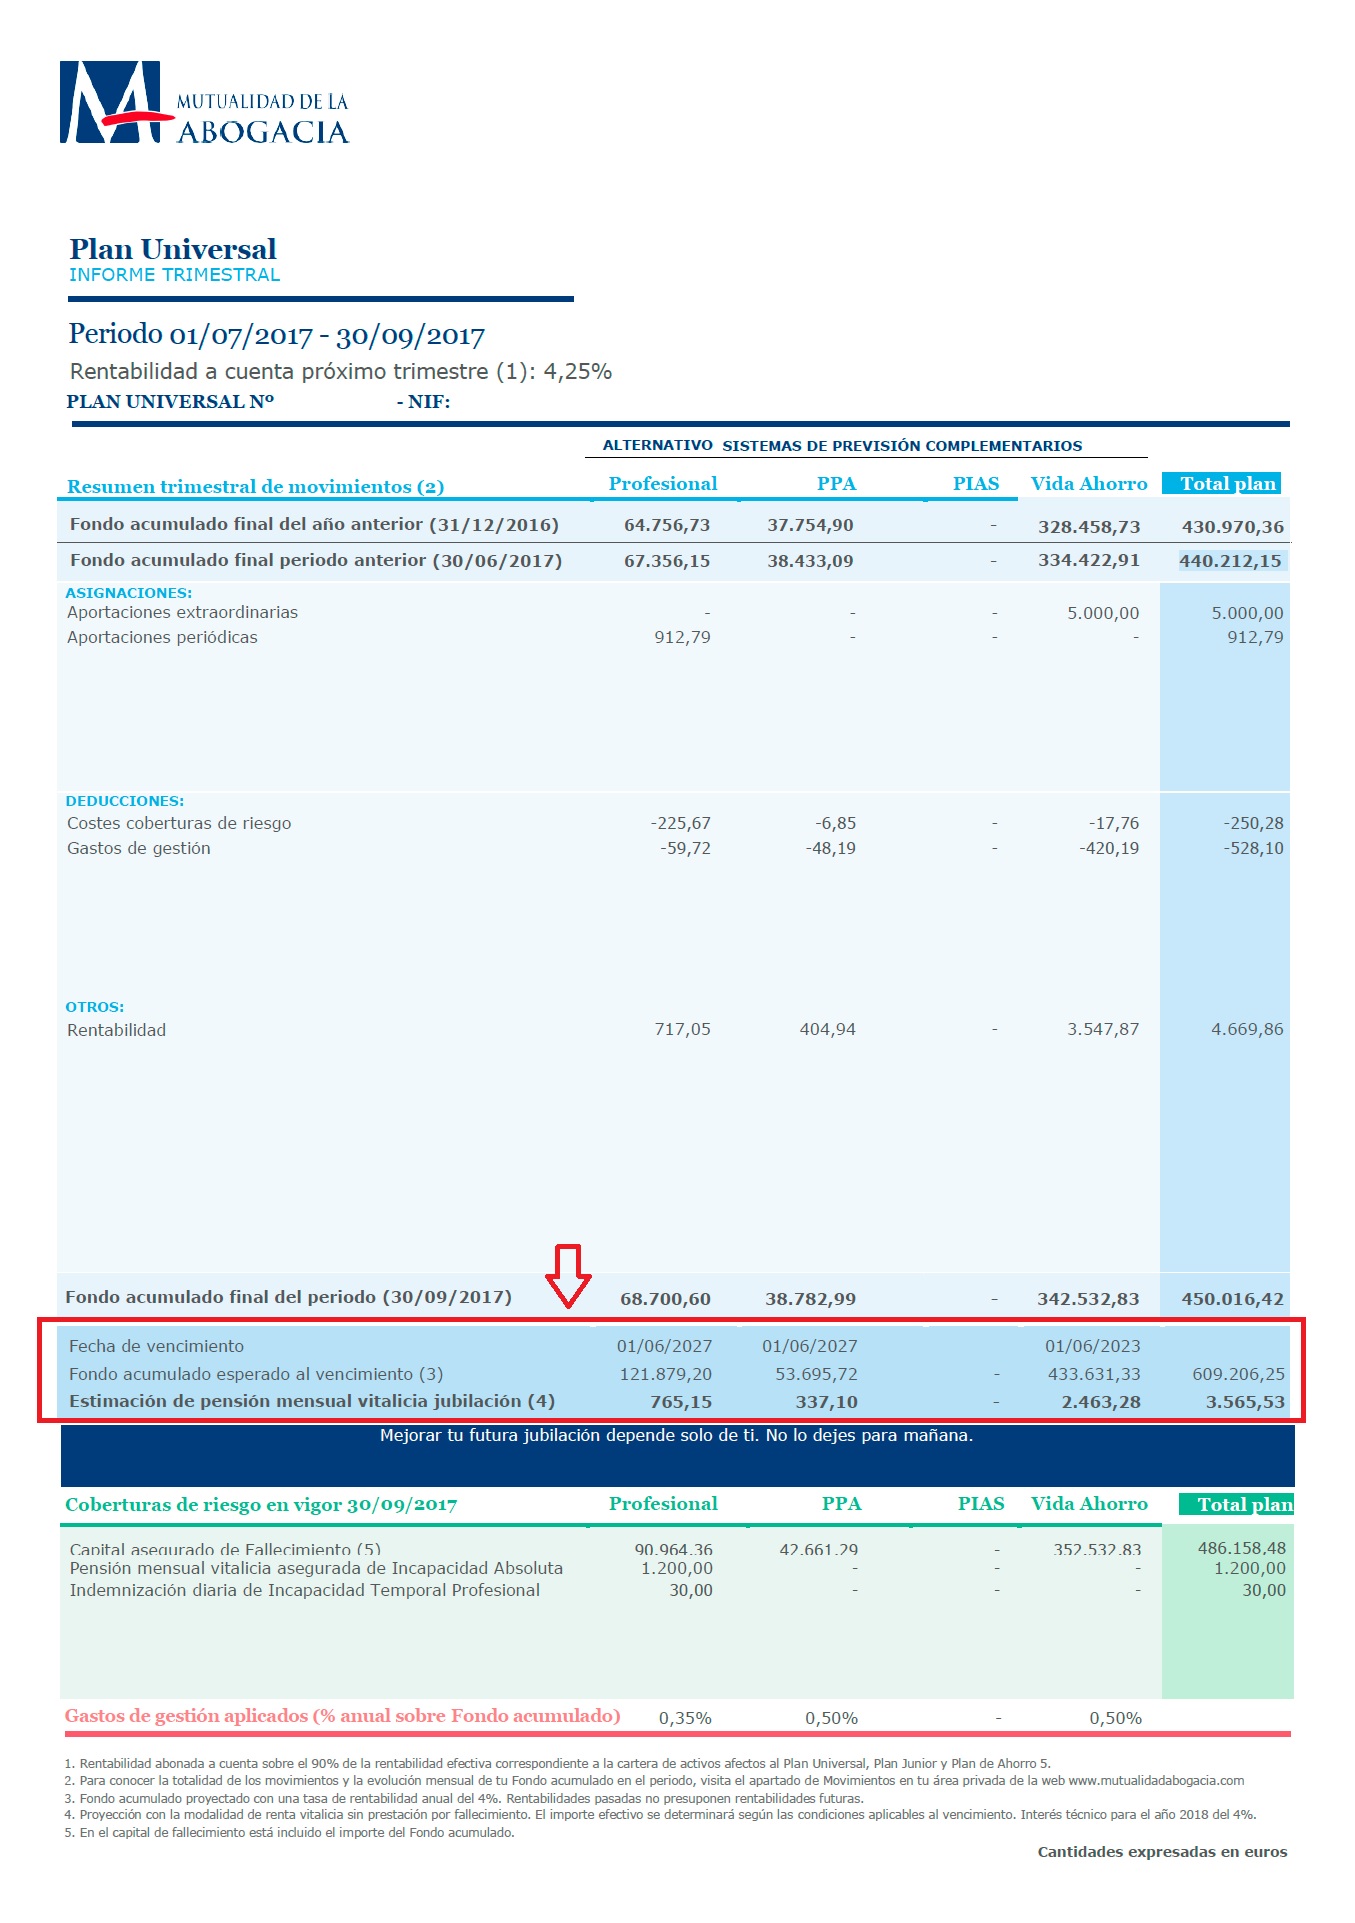Click footnote 4 about Proyección renta vitalicia

660,1814
